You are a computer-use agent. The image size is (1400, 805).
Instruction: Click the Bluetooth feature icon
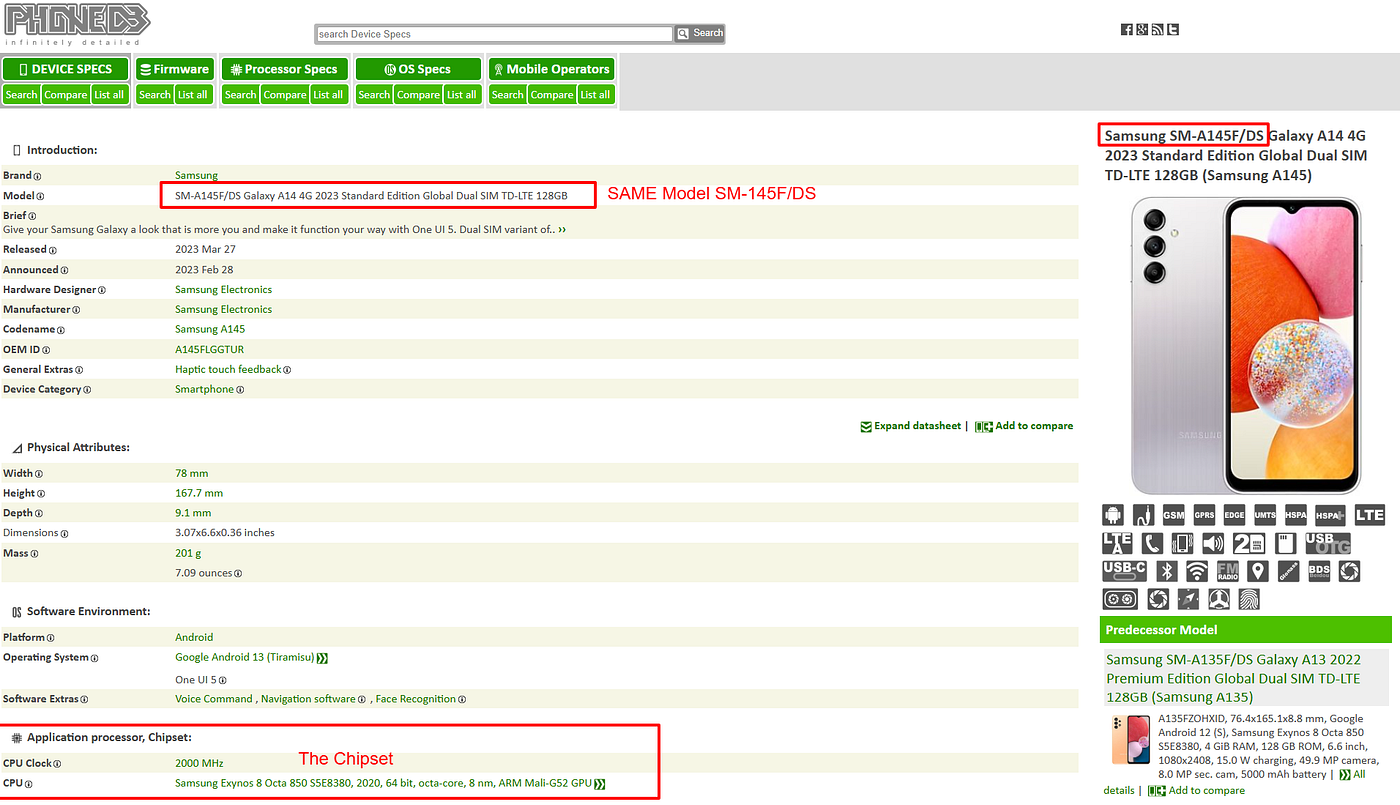click(x=1166, y=571)
